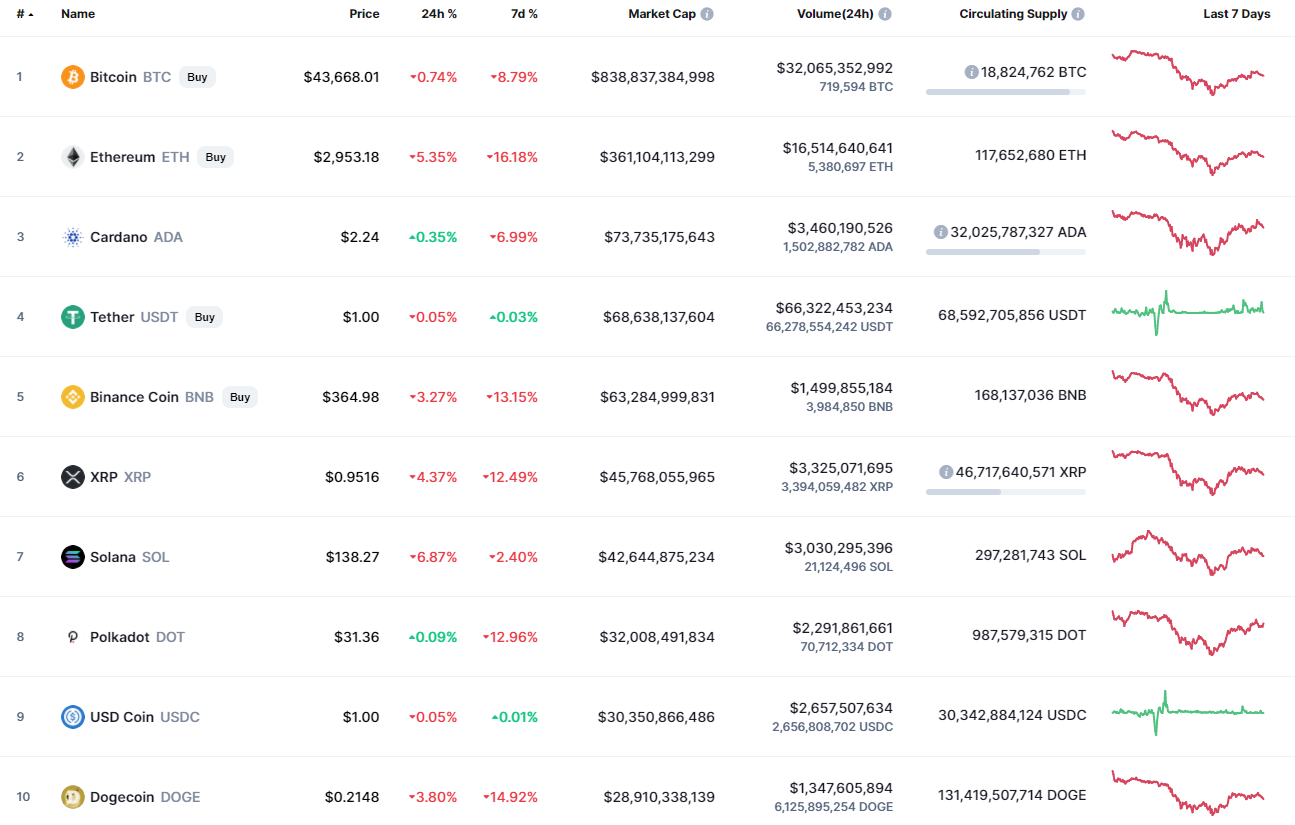Sort by the 24h % column header

(439, 14)
